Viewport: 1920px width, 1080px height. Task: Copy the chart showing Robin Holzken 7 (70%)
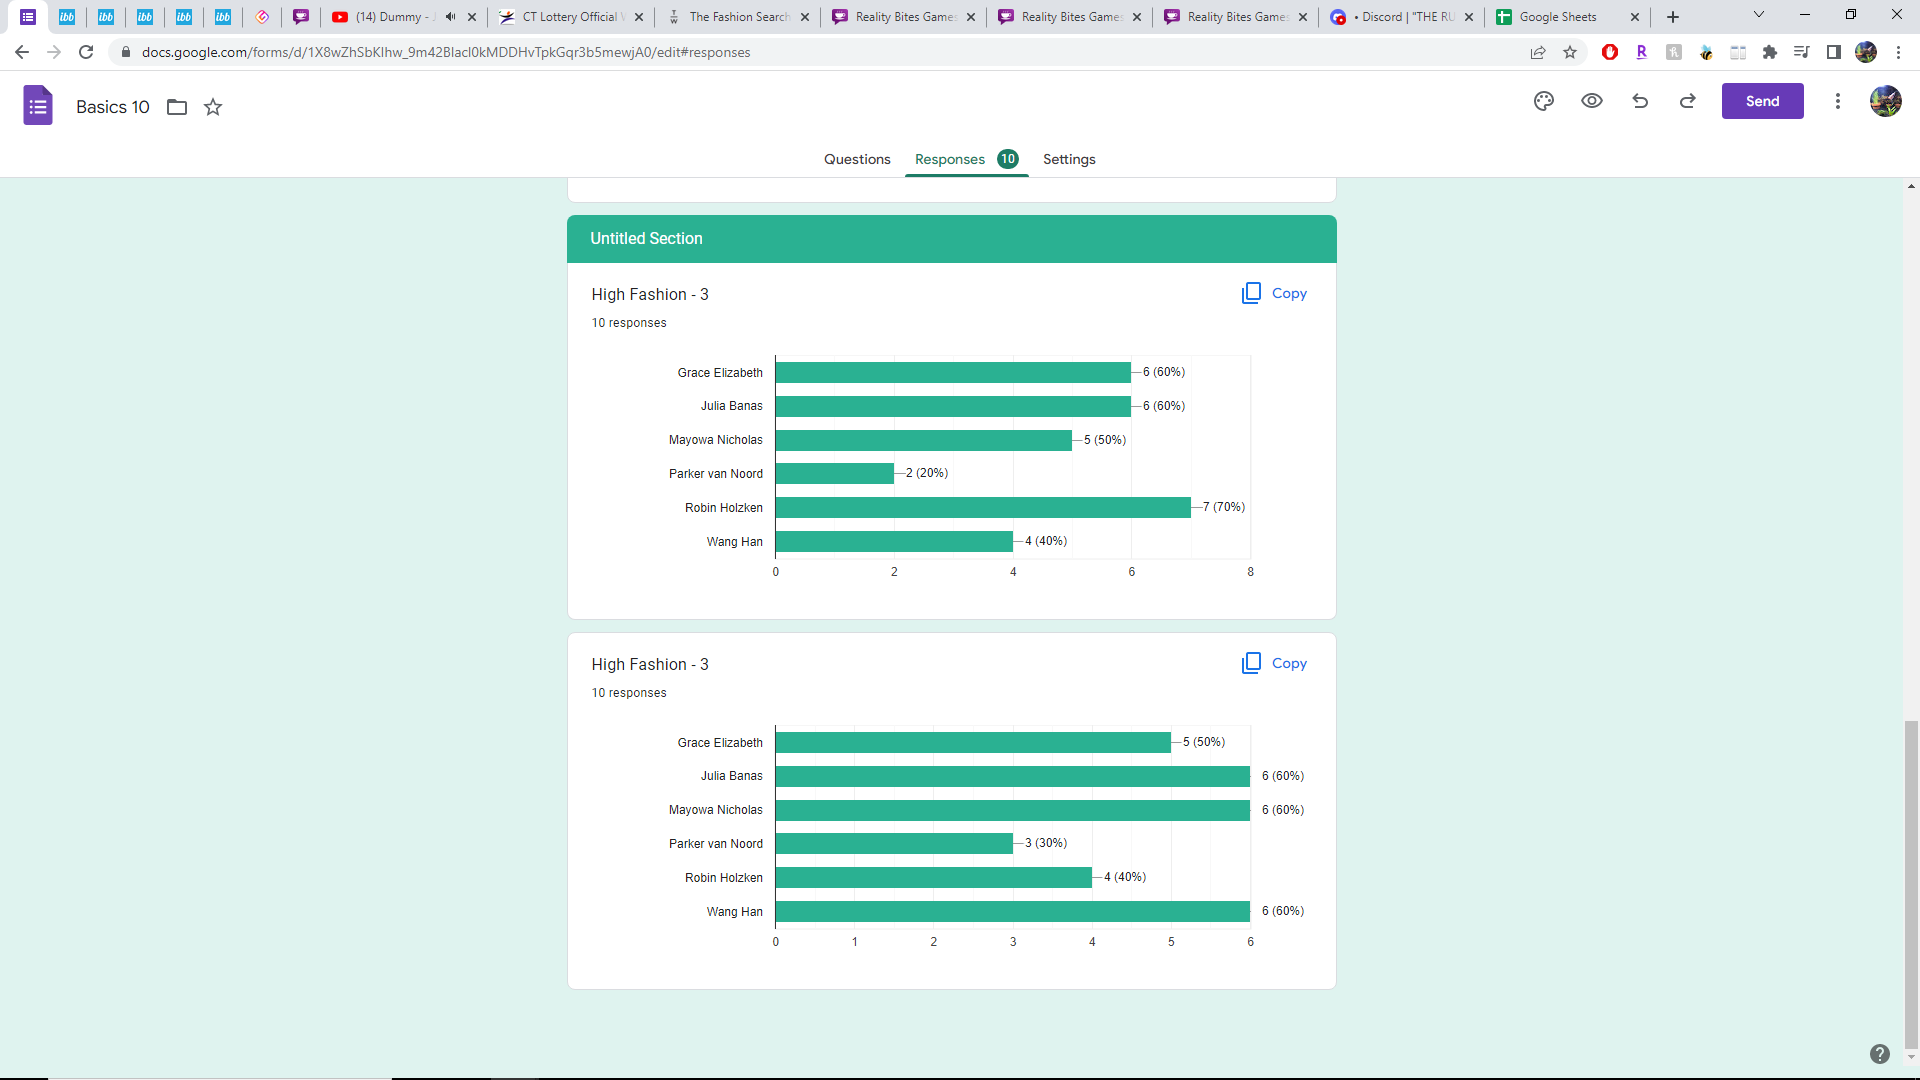[x=1274, y=293]
